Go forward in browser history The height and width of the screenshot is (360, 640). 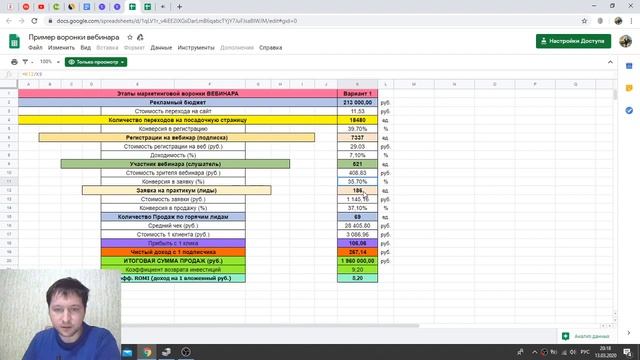pos(21,21)
